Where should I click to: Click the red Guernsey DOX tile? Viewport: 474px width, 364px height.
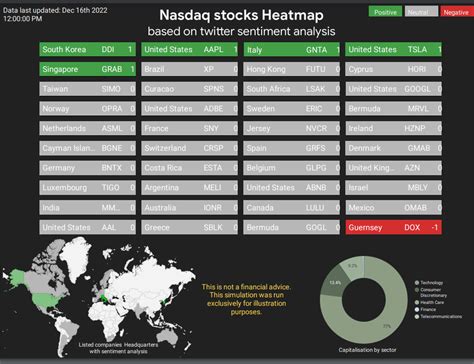pyautogui.click(x=394, y=227)
